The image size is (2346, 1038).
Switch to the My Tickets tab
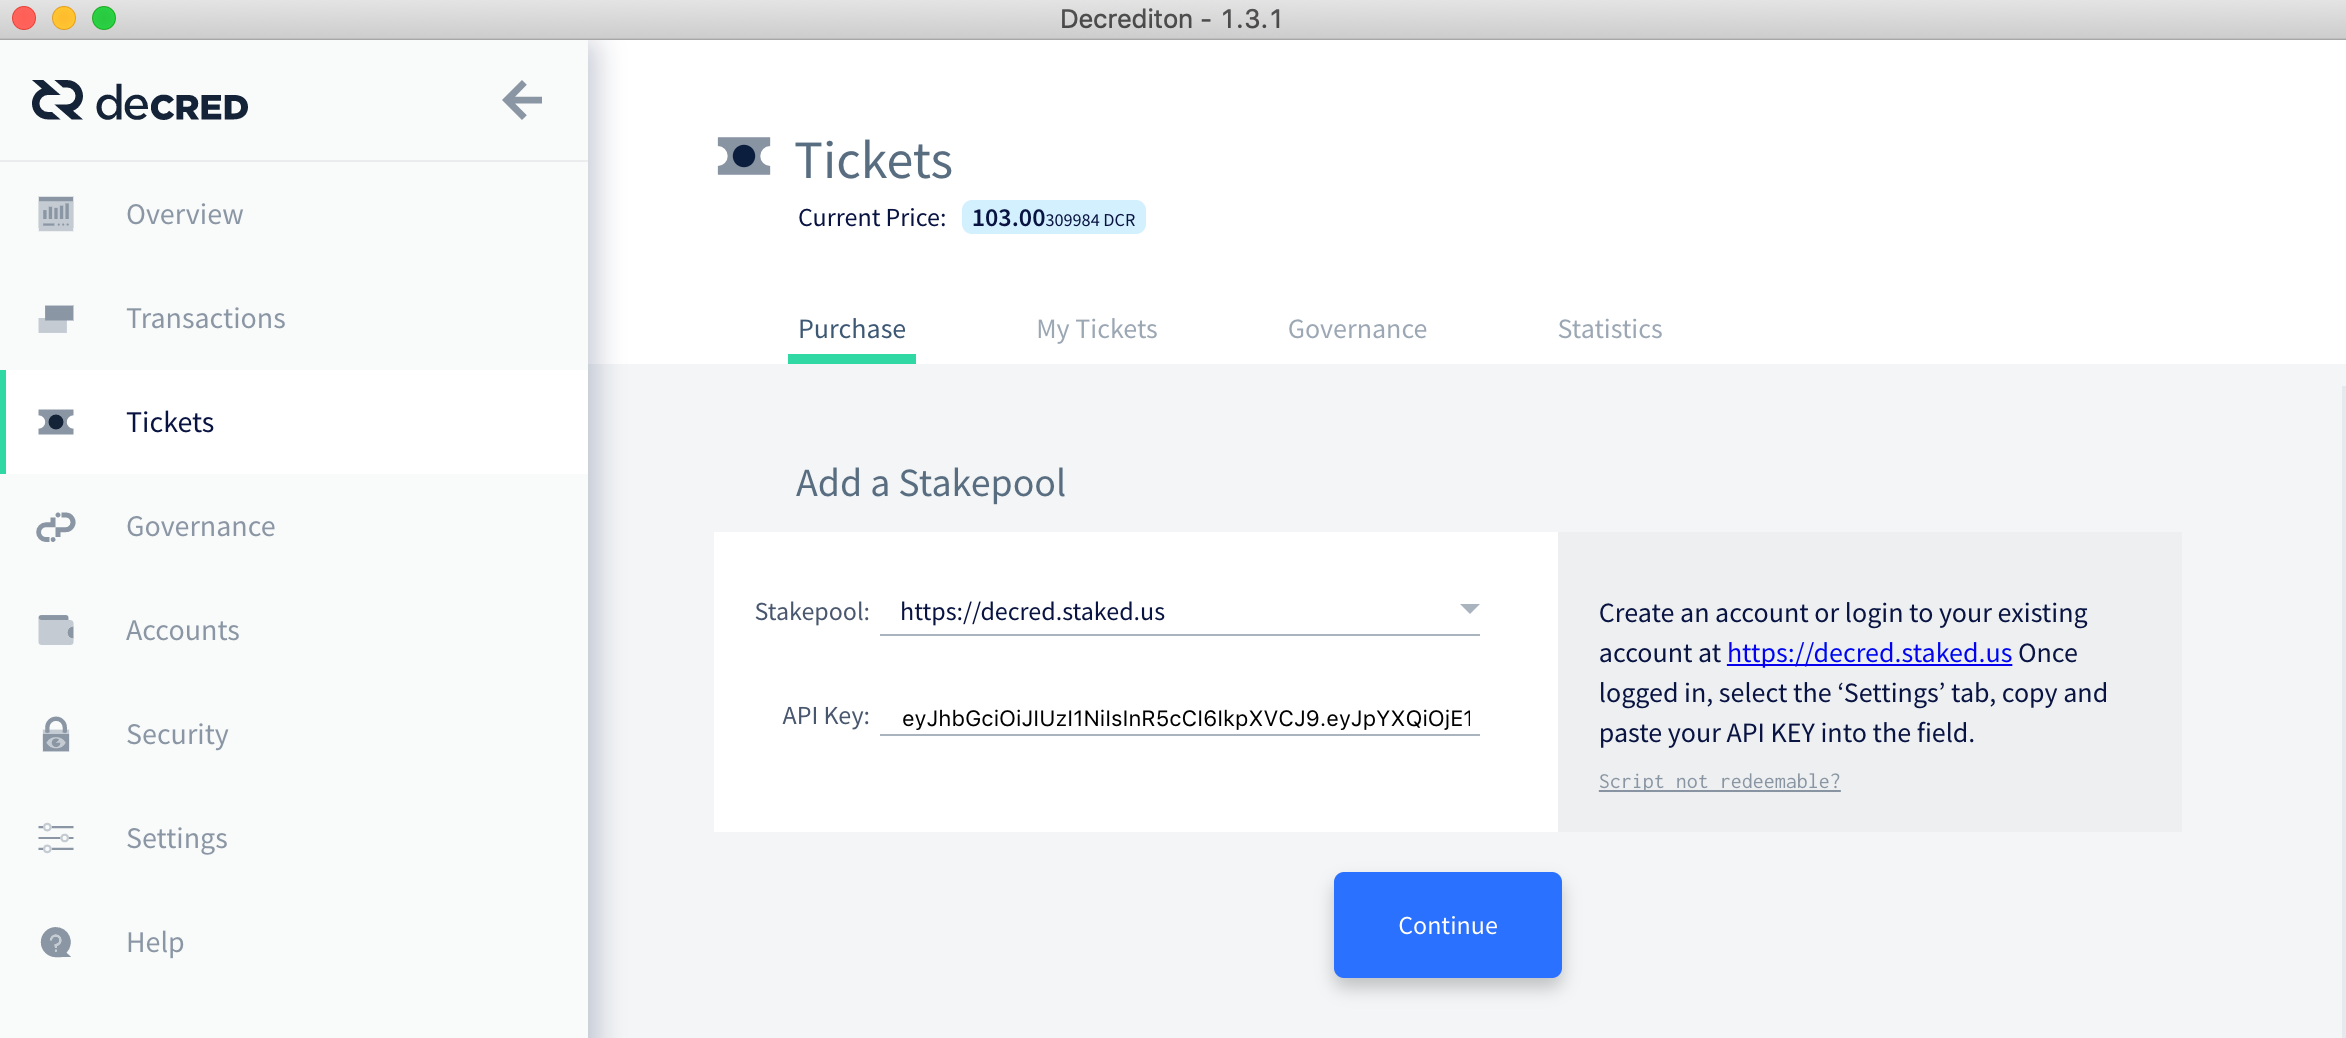click(1097, 329)
